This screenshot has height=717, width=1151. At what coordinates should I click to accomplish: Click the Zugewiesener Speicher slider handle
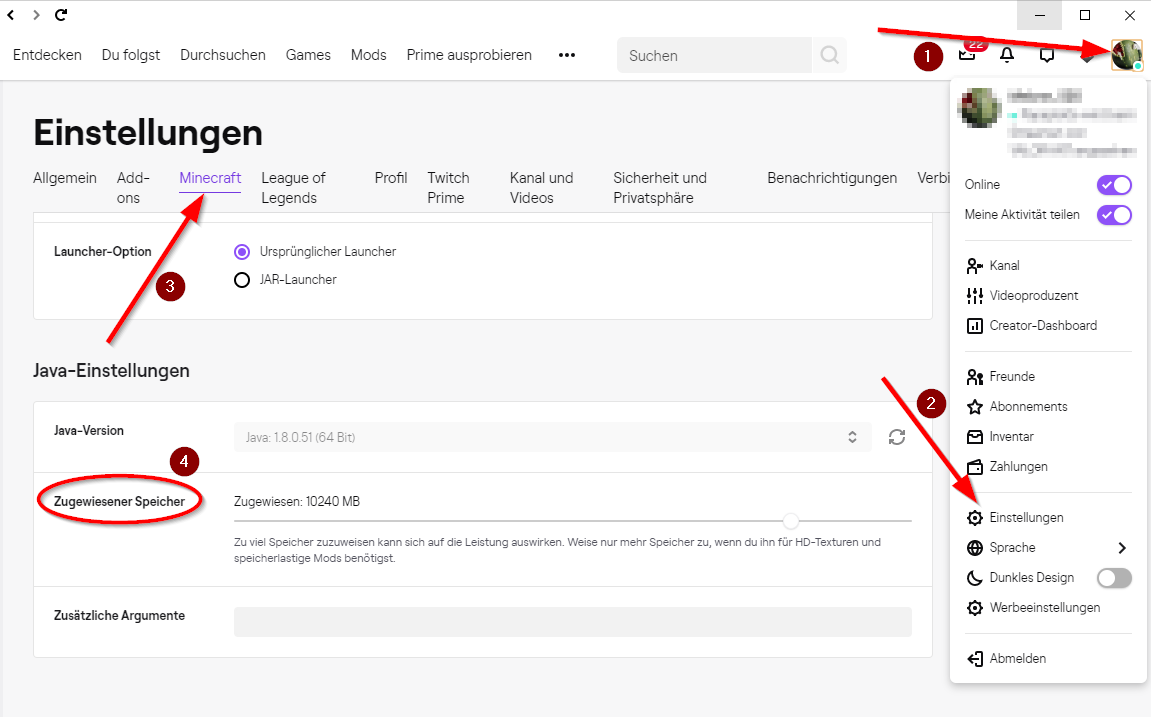[791, 521]
